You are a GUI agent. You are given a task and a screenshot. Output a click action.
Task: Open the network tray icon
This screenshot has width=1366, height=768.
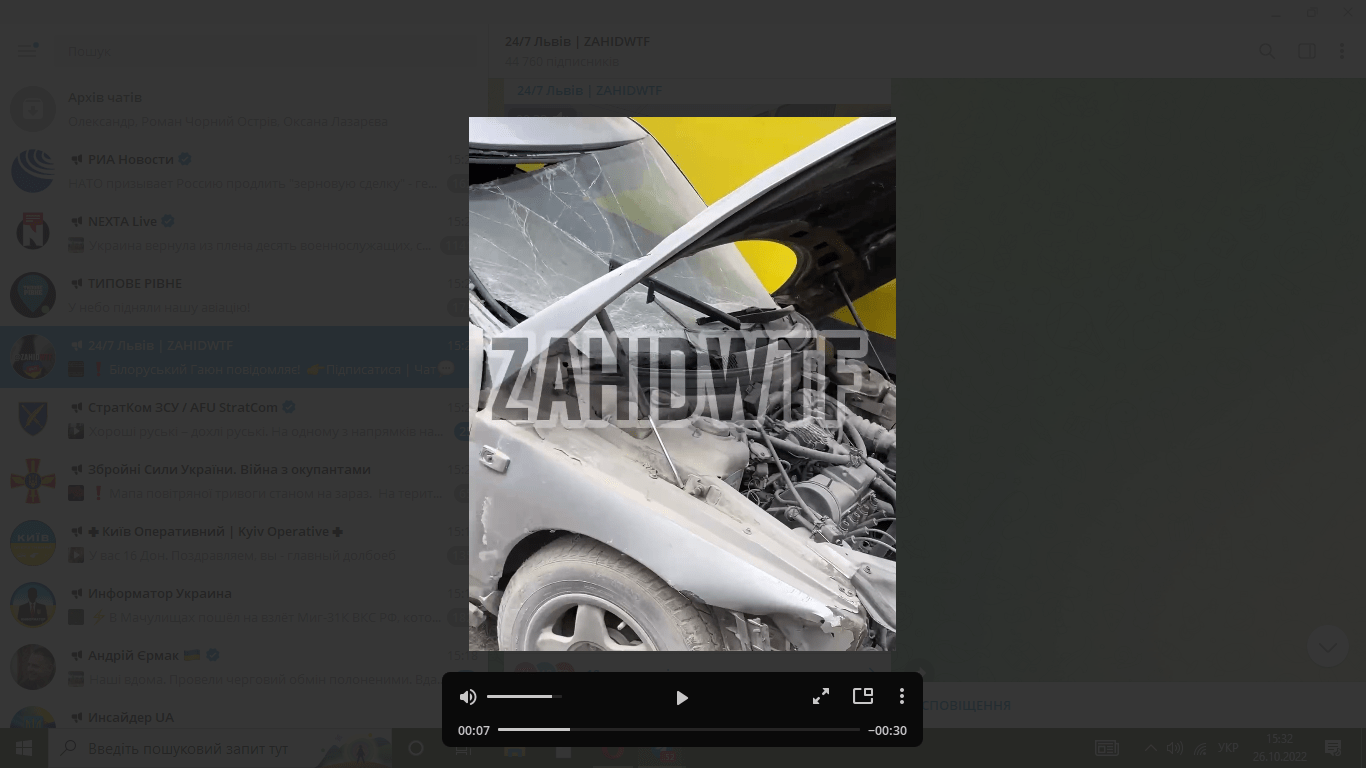(x=1200, y=748)
